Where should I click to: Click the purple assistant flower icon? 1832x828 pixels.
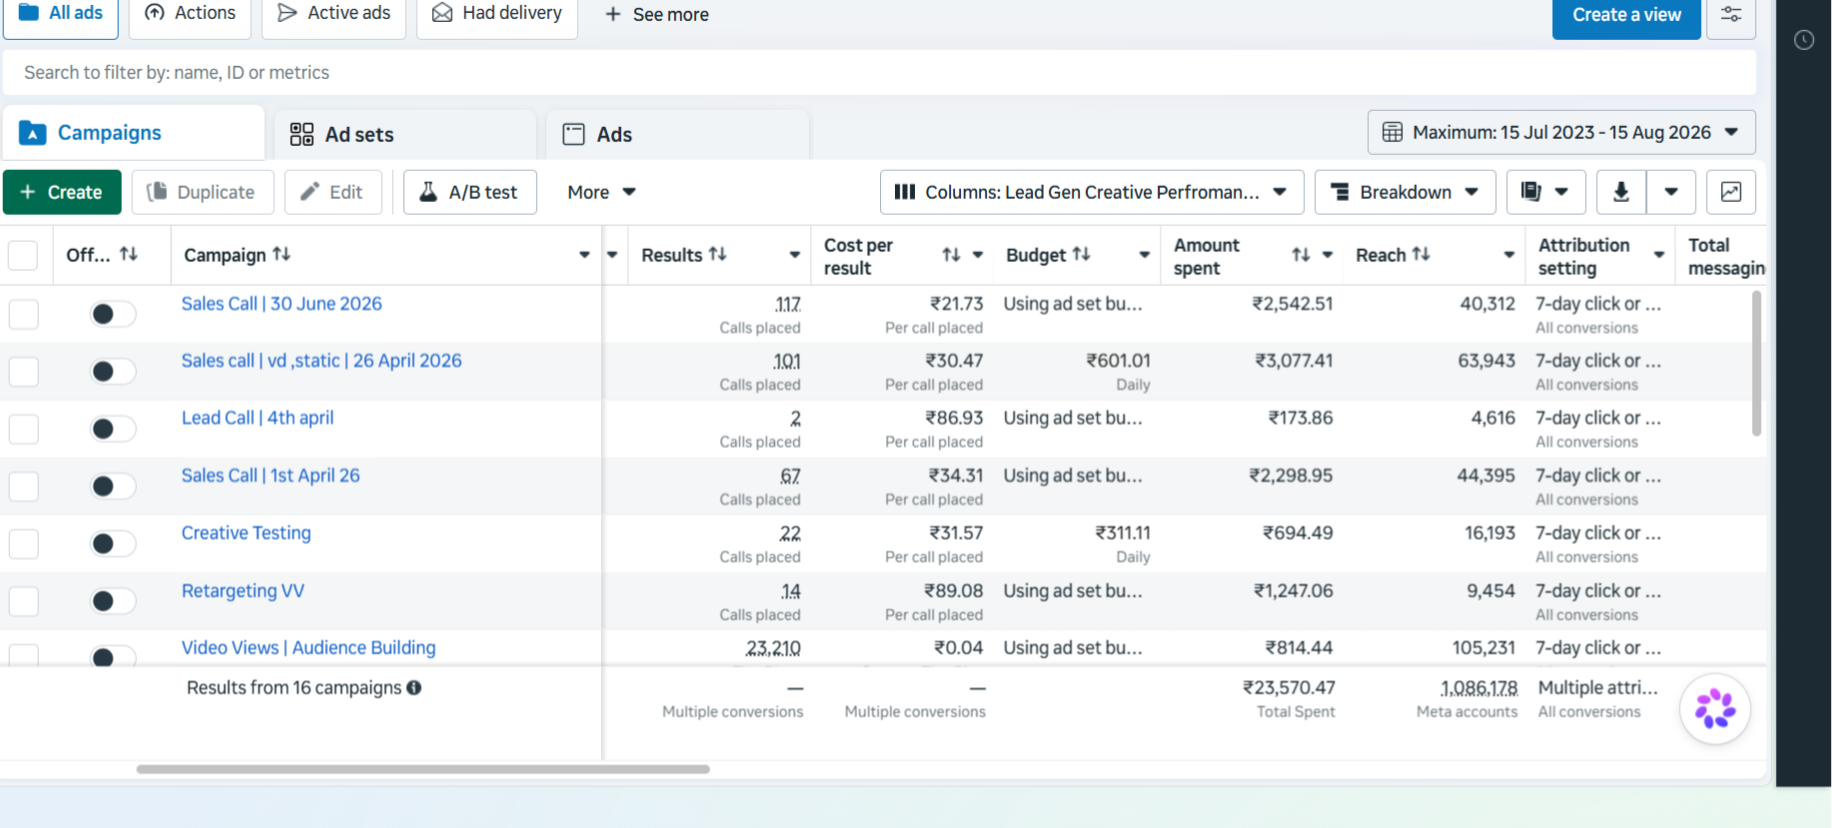pyautogui.click(x=1715, y=709)
